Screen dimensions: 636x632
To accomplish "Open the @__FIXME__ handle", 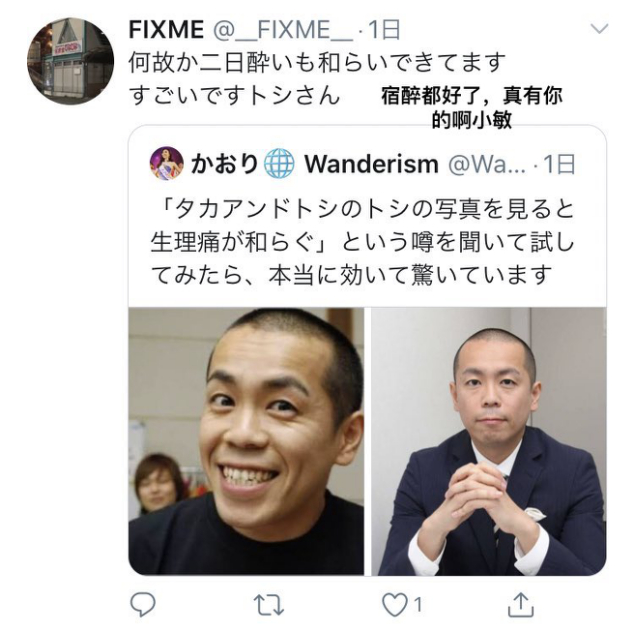I will pos(283,30).
